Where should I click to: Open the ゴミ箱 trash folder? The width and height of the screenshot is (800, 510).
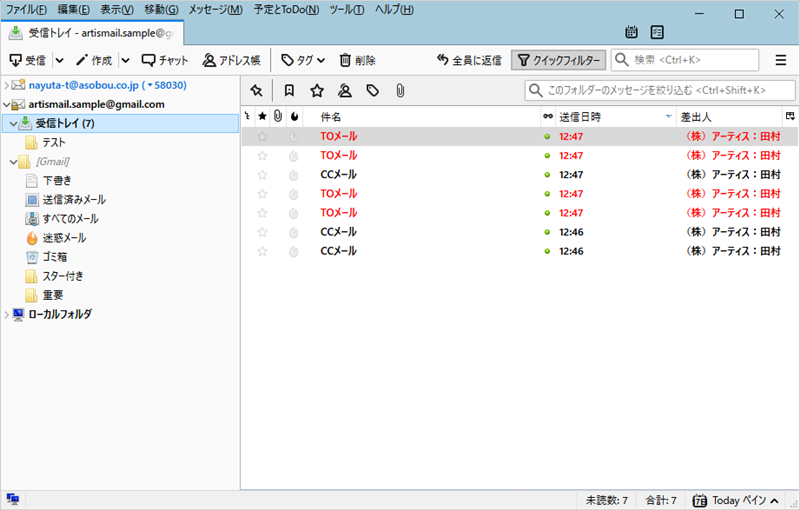[x=55, y=257]
